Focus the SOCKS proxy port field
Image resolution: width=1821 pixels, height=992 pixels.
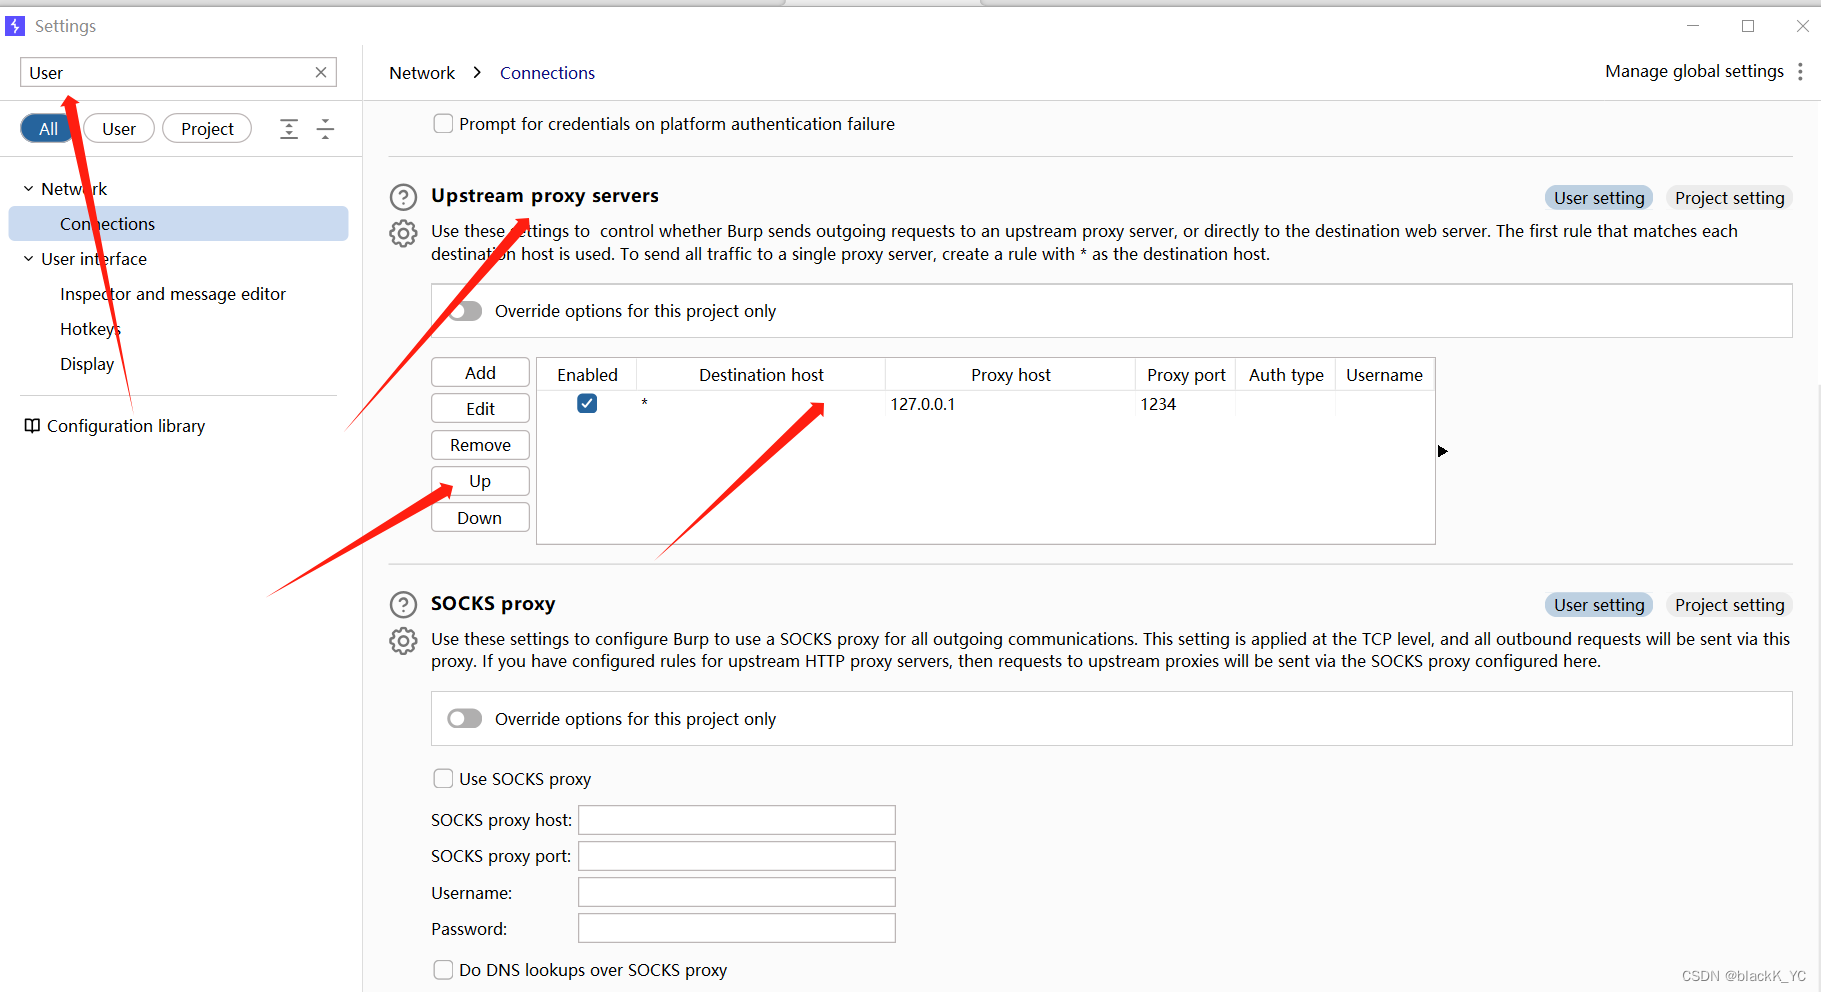pos(737,856)
